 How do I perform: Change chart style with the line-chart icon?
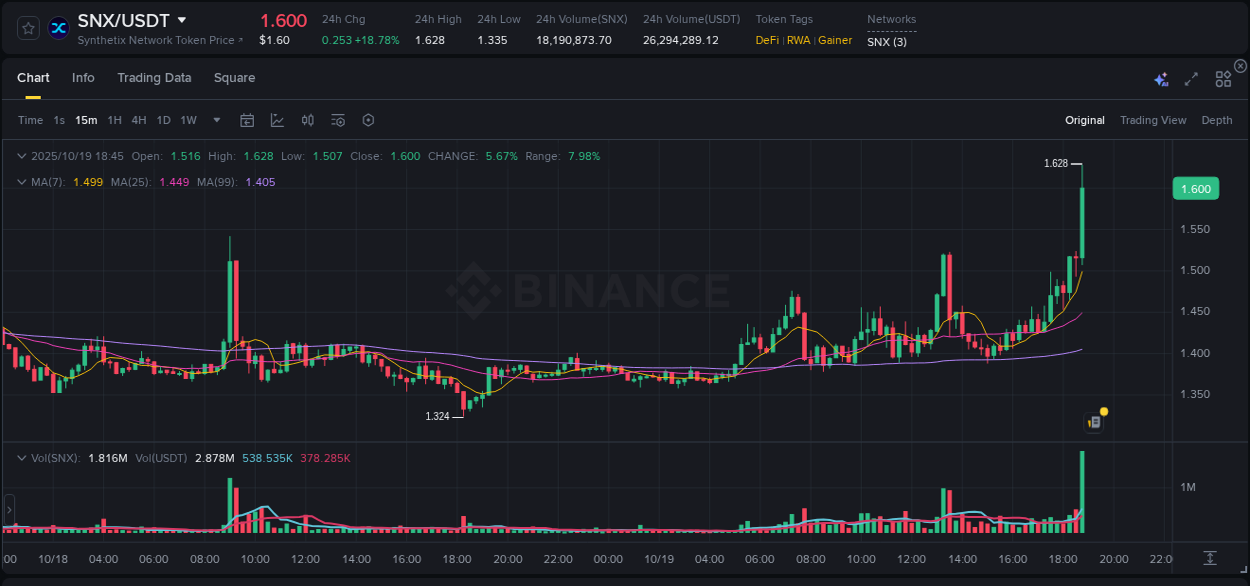click(277, 120)
